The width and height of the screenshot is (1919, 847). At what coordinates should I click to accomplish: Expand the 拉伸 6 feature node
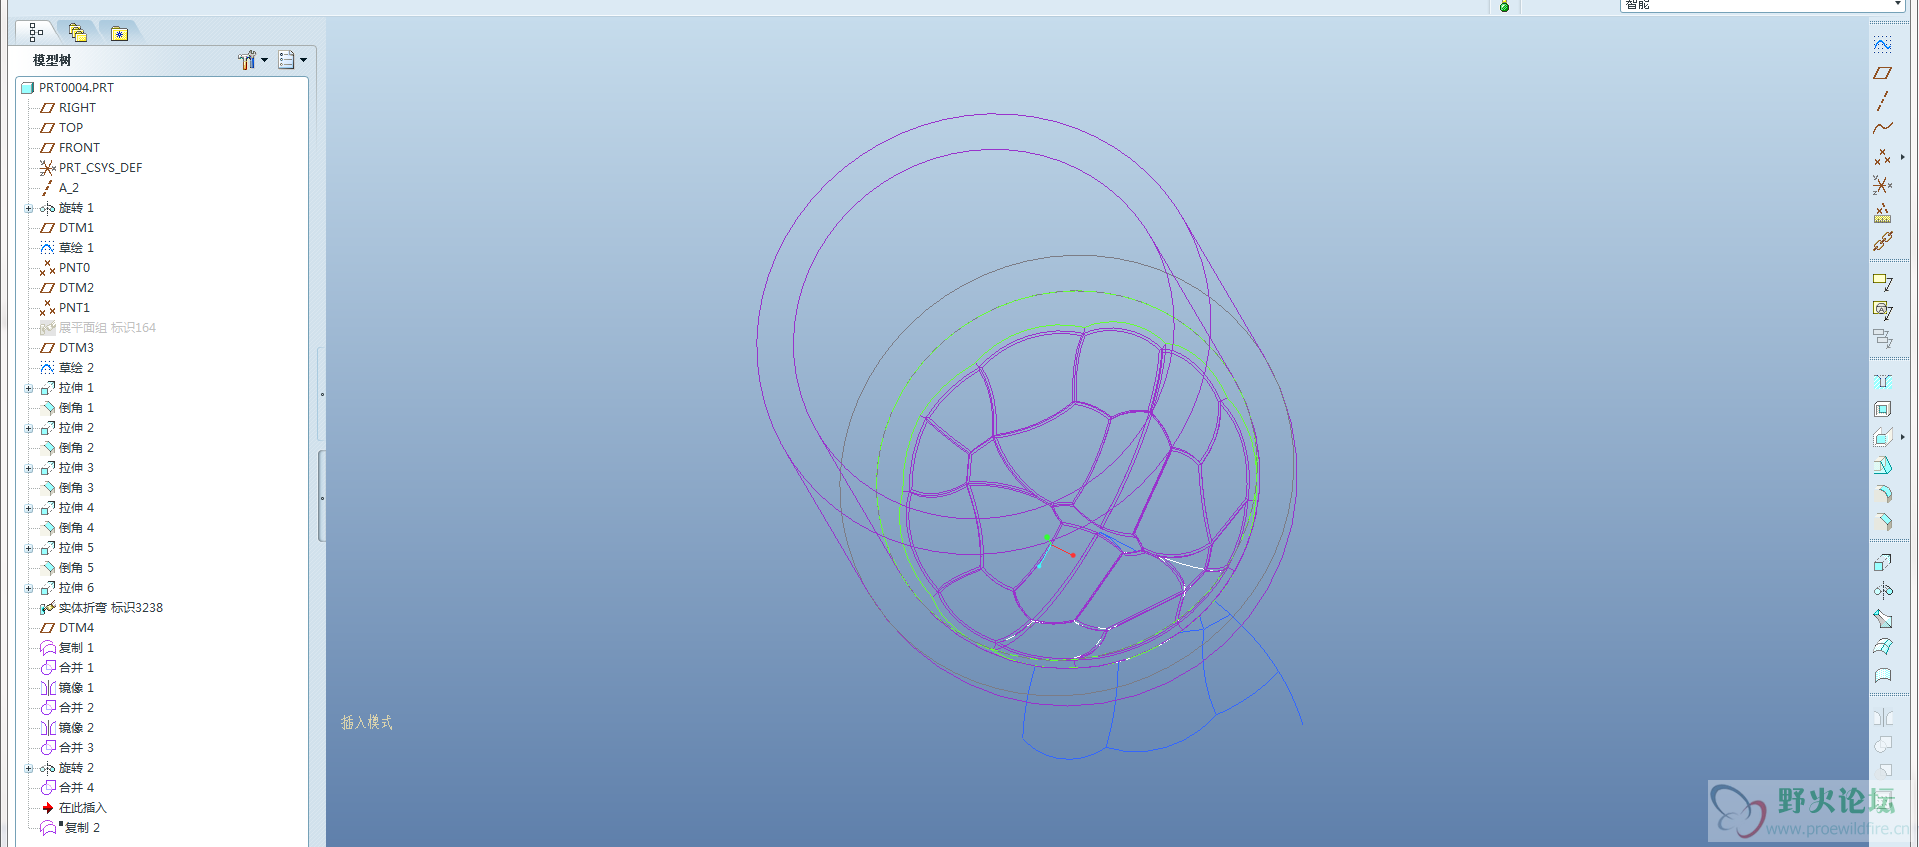(x=29, y=588)
